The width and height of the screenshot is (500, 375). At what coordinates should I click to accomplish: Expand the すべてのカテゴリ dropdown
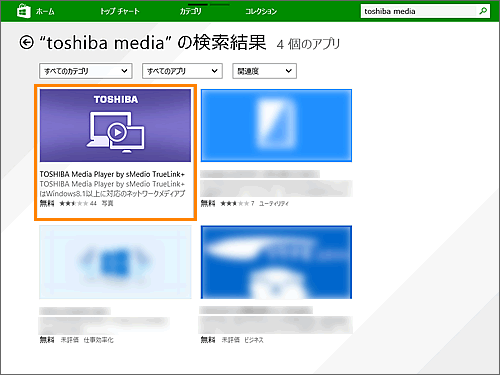pos(86,71)
